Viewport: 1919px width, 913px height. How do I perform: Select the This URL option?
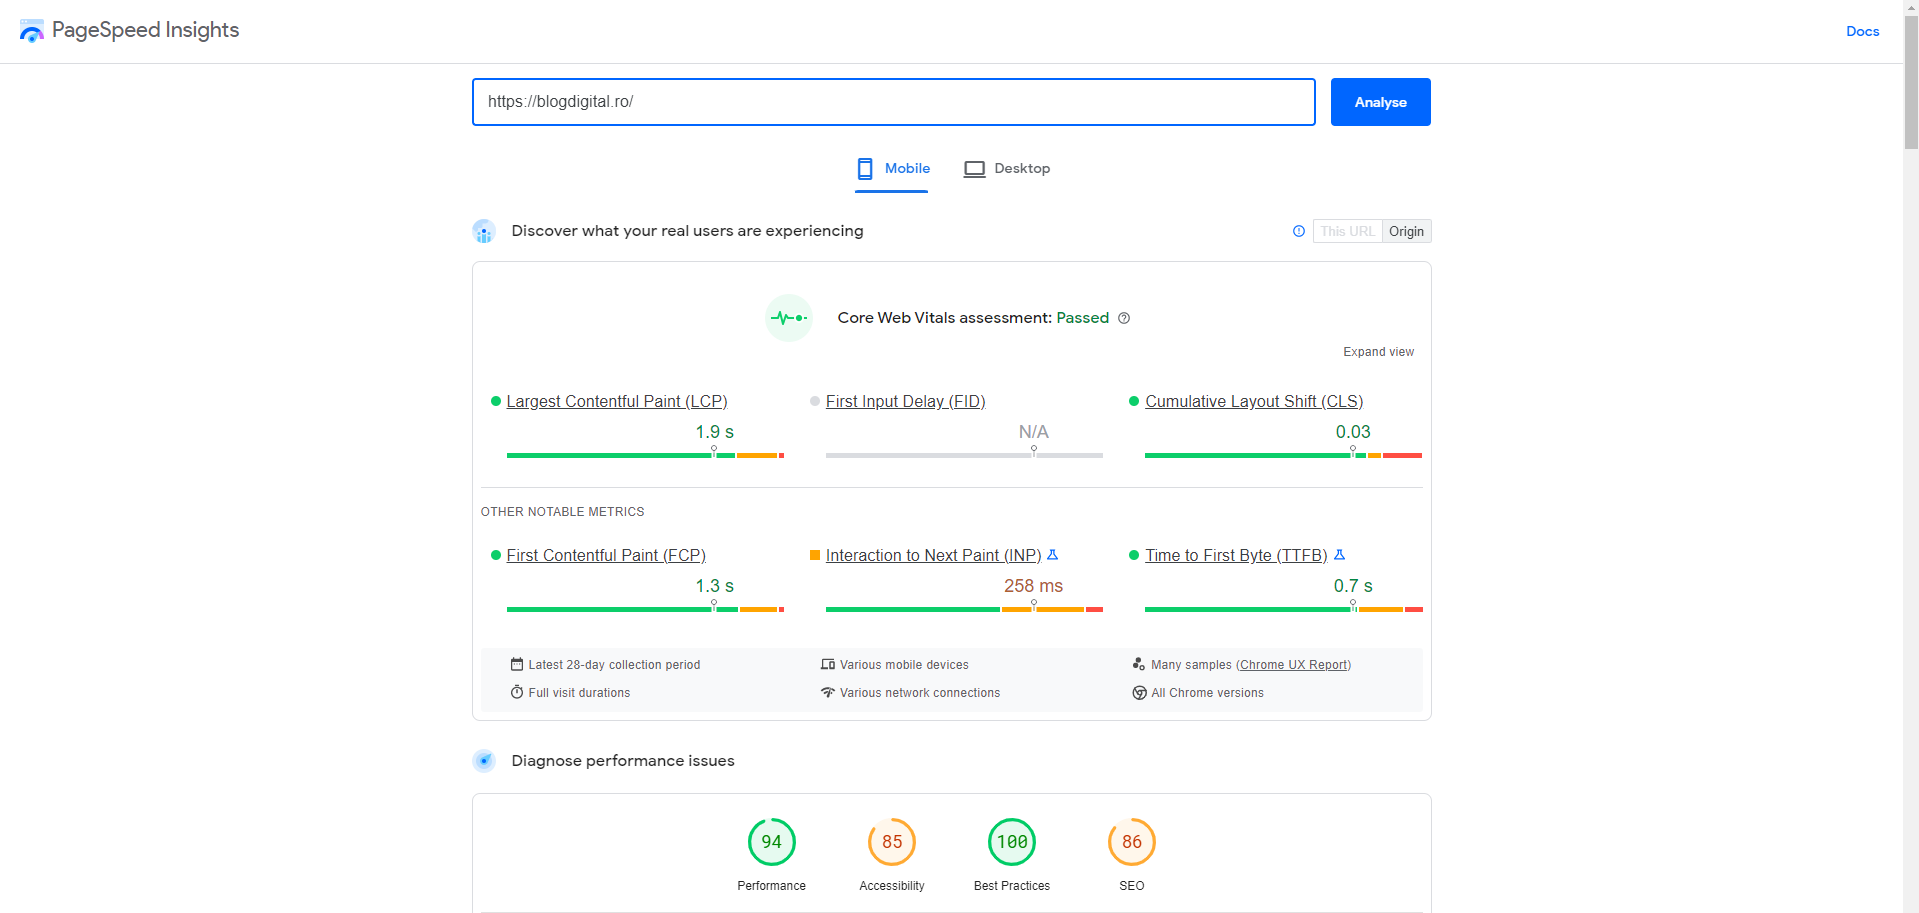coord(1346,231)
